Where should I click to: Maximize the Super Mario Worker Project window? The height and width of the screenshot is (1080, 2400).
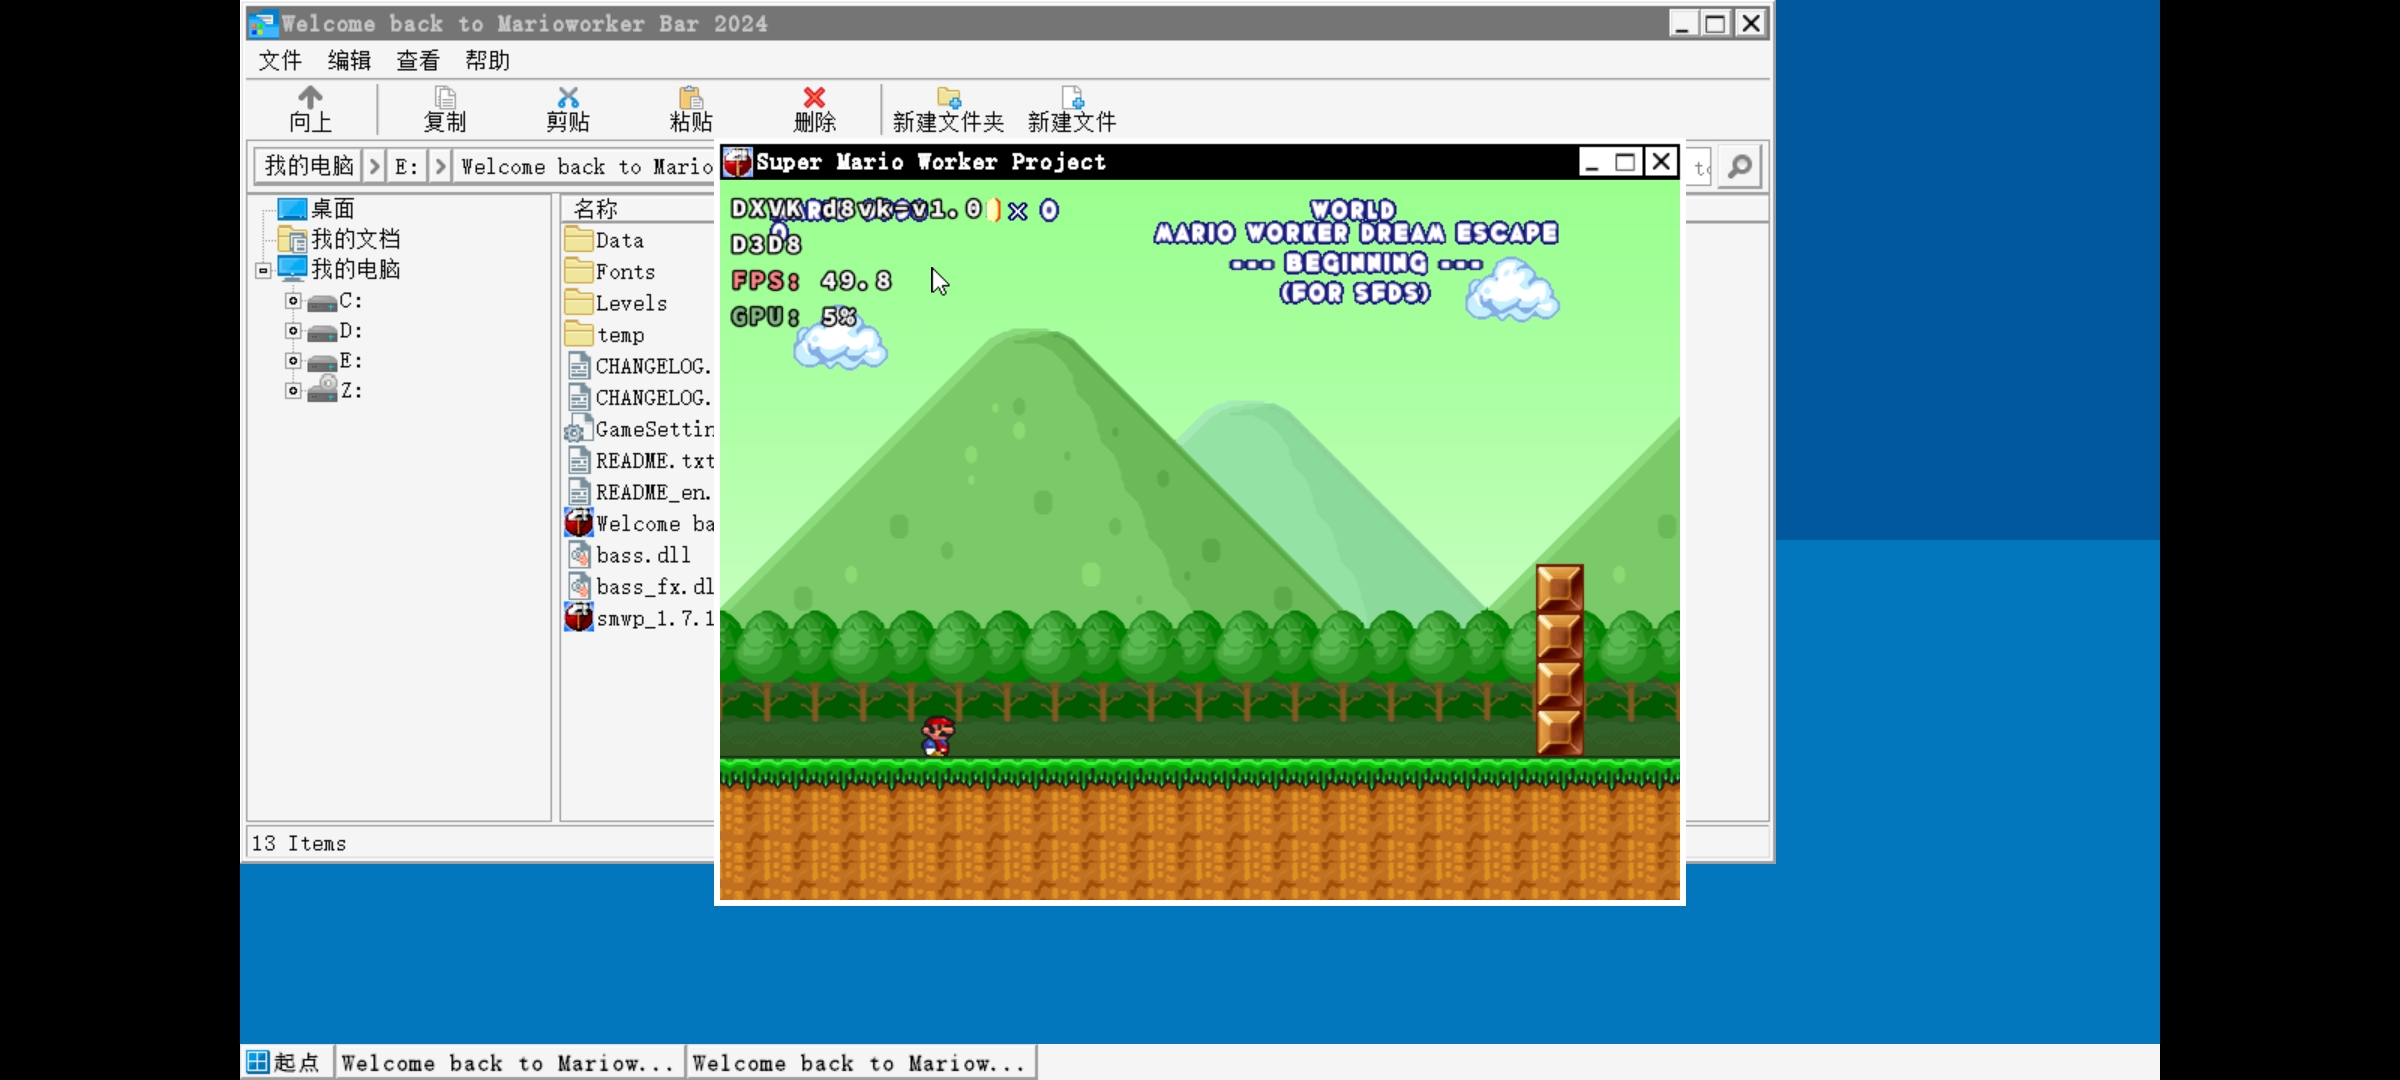tap(1626, 161)
